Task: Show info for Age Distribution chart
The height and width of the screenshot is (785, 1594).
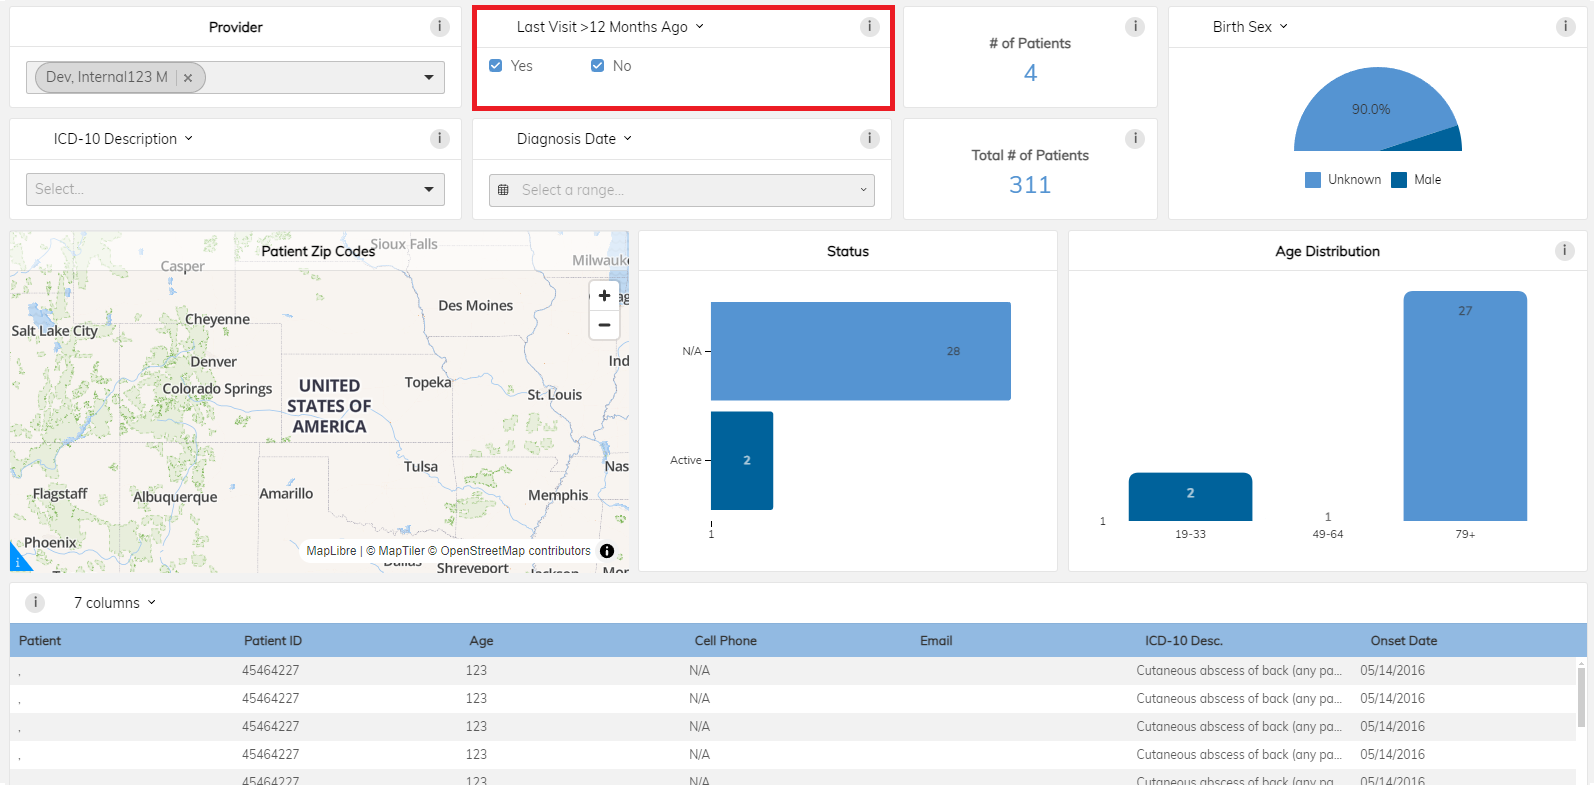Action: tap(1565, 251)
